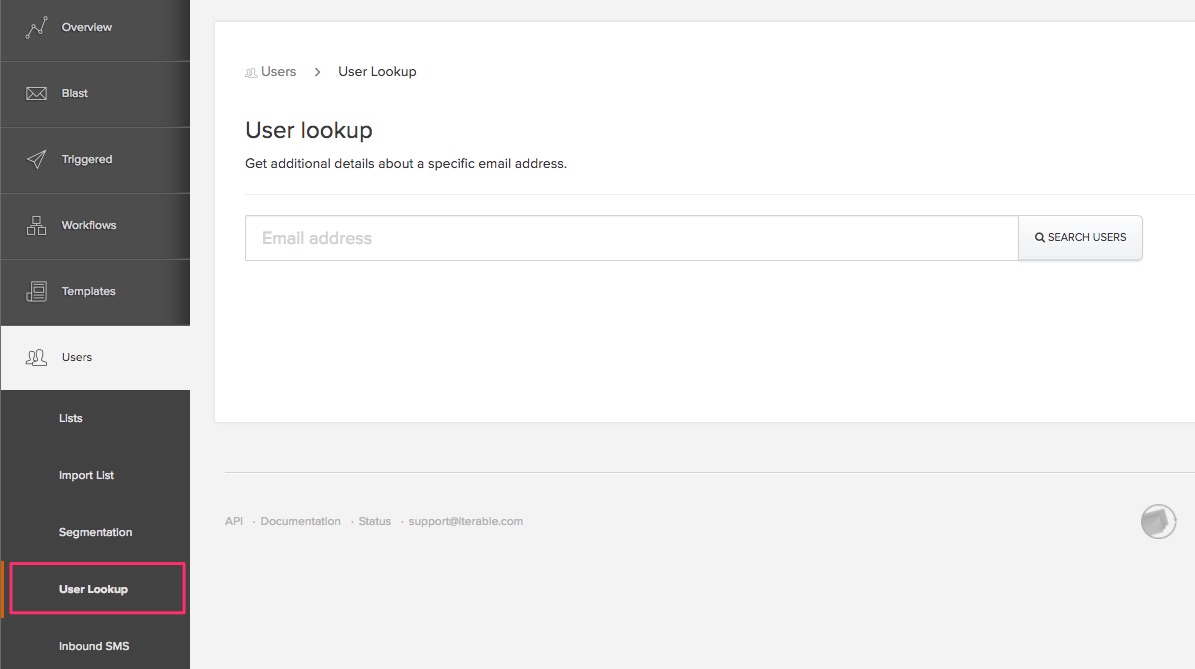Select the Users people icon in sidebar

(x=36, y=357)
